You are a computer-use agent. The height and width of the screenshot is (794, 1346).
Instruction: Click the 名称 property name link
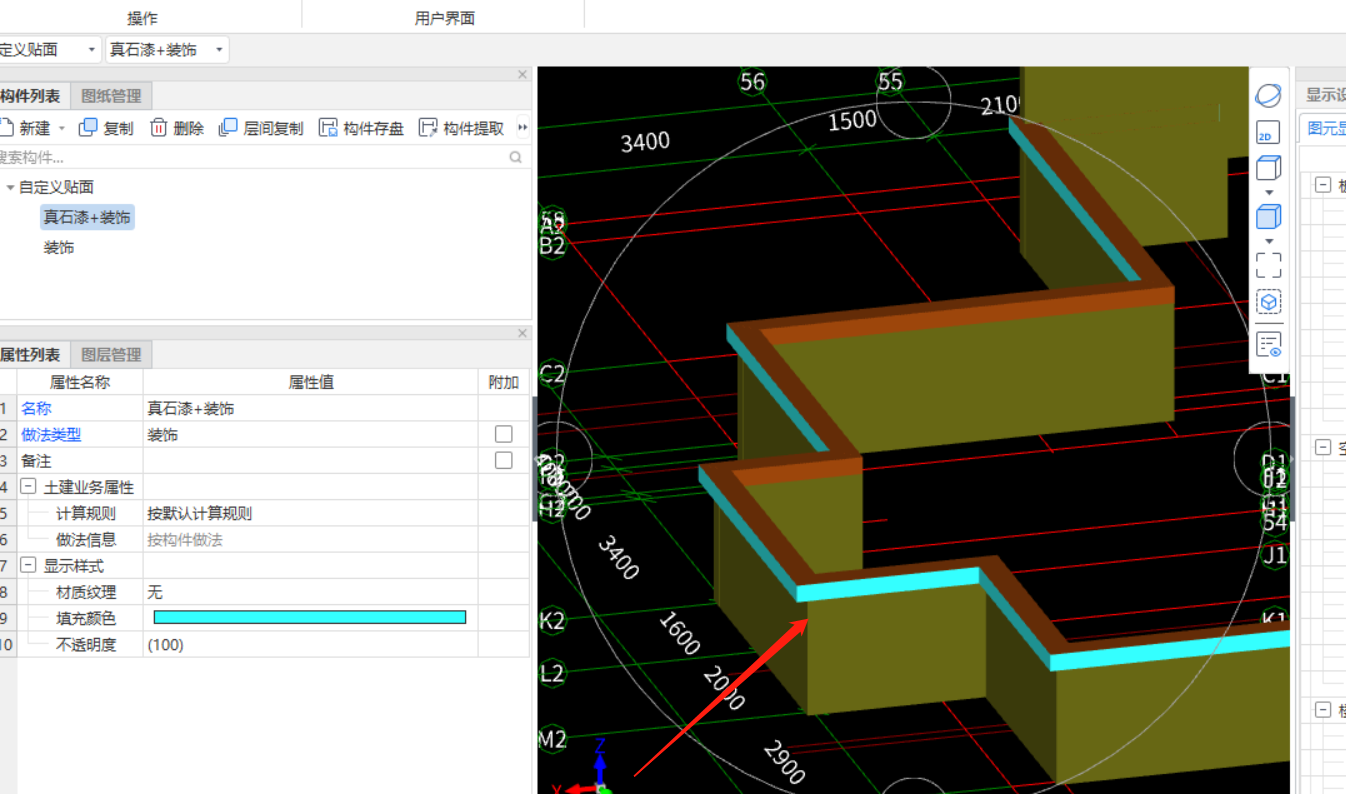pos(36,408)
